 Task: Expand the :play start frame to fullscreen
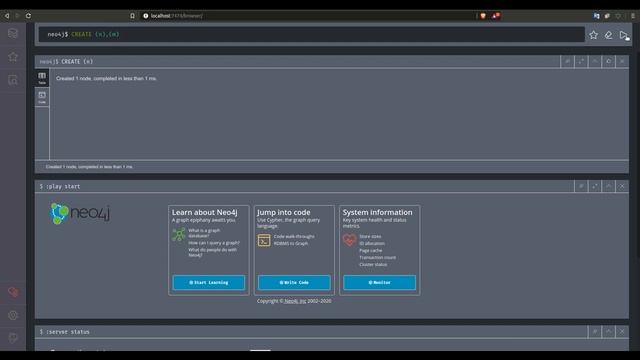[595, 186]
